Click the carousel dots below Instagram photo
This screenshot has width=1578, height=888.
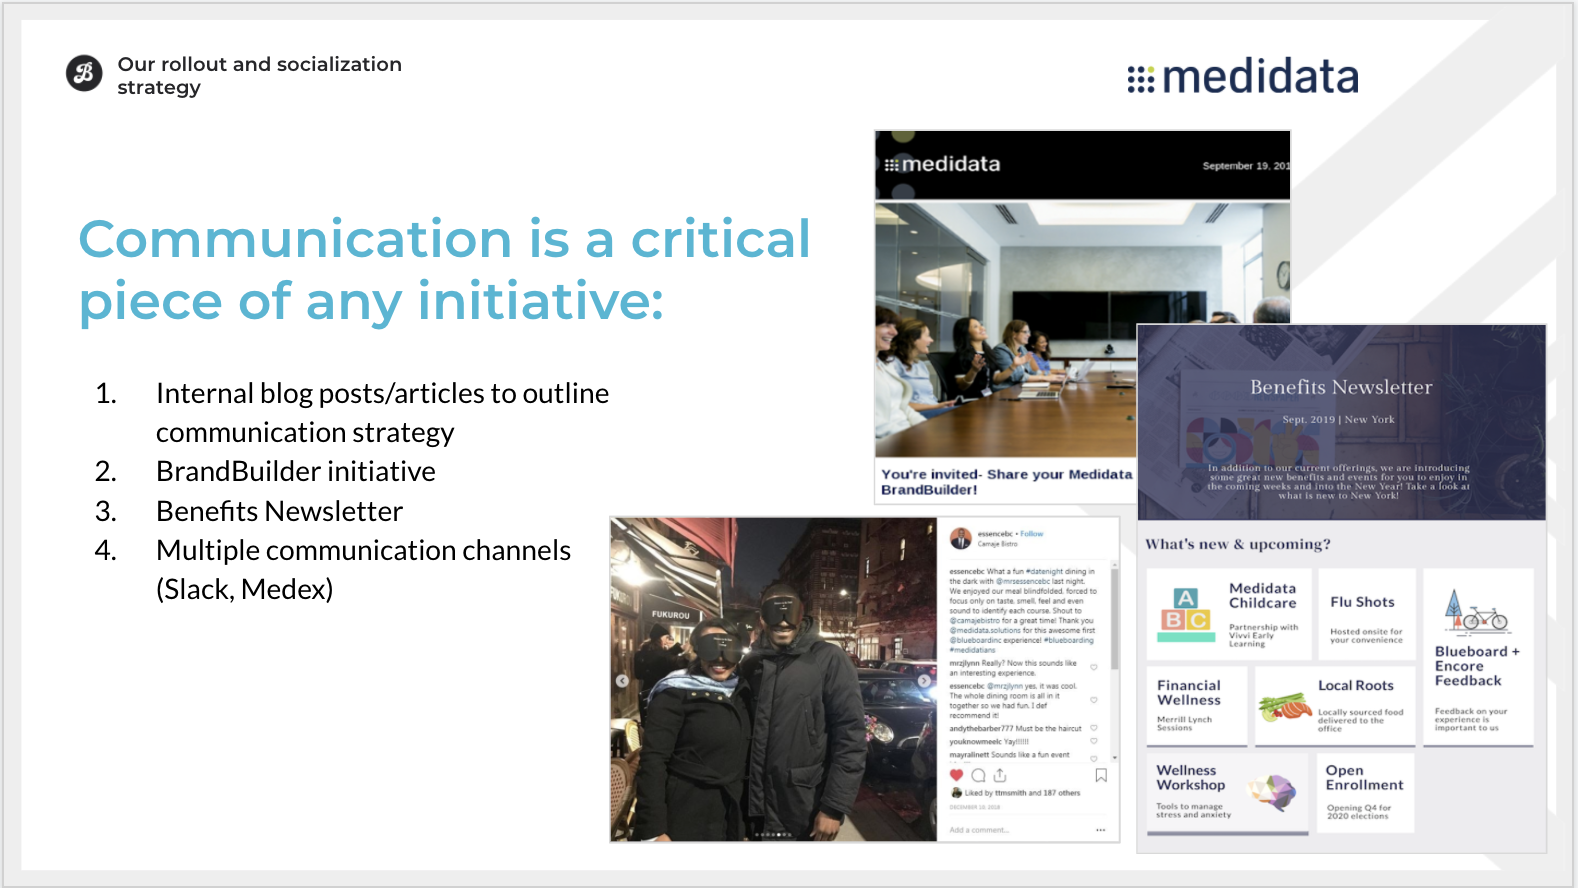pyautogui.click(x=774, y=834)
